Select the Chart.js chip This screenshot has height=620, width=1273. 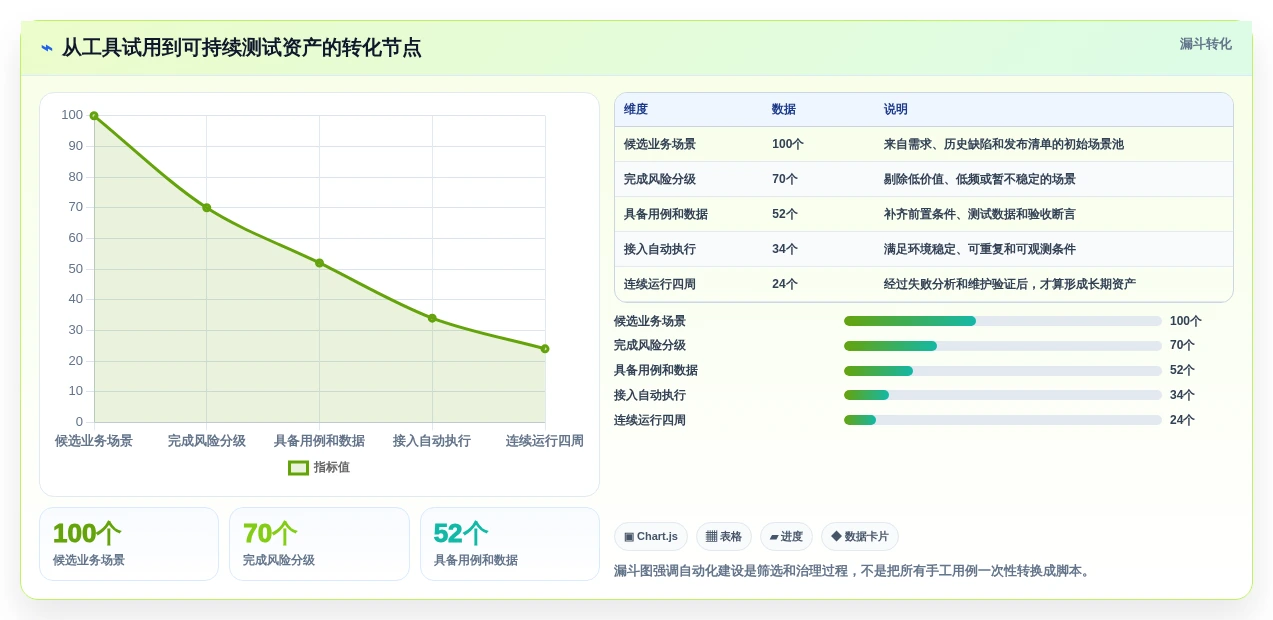(x=651, y=536)
